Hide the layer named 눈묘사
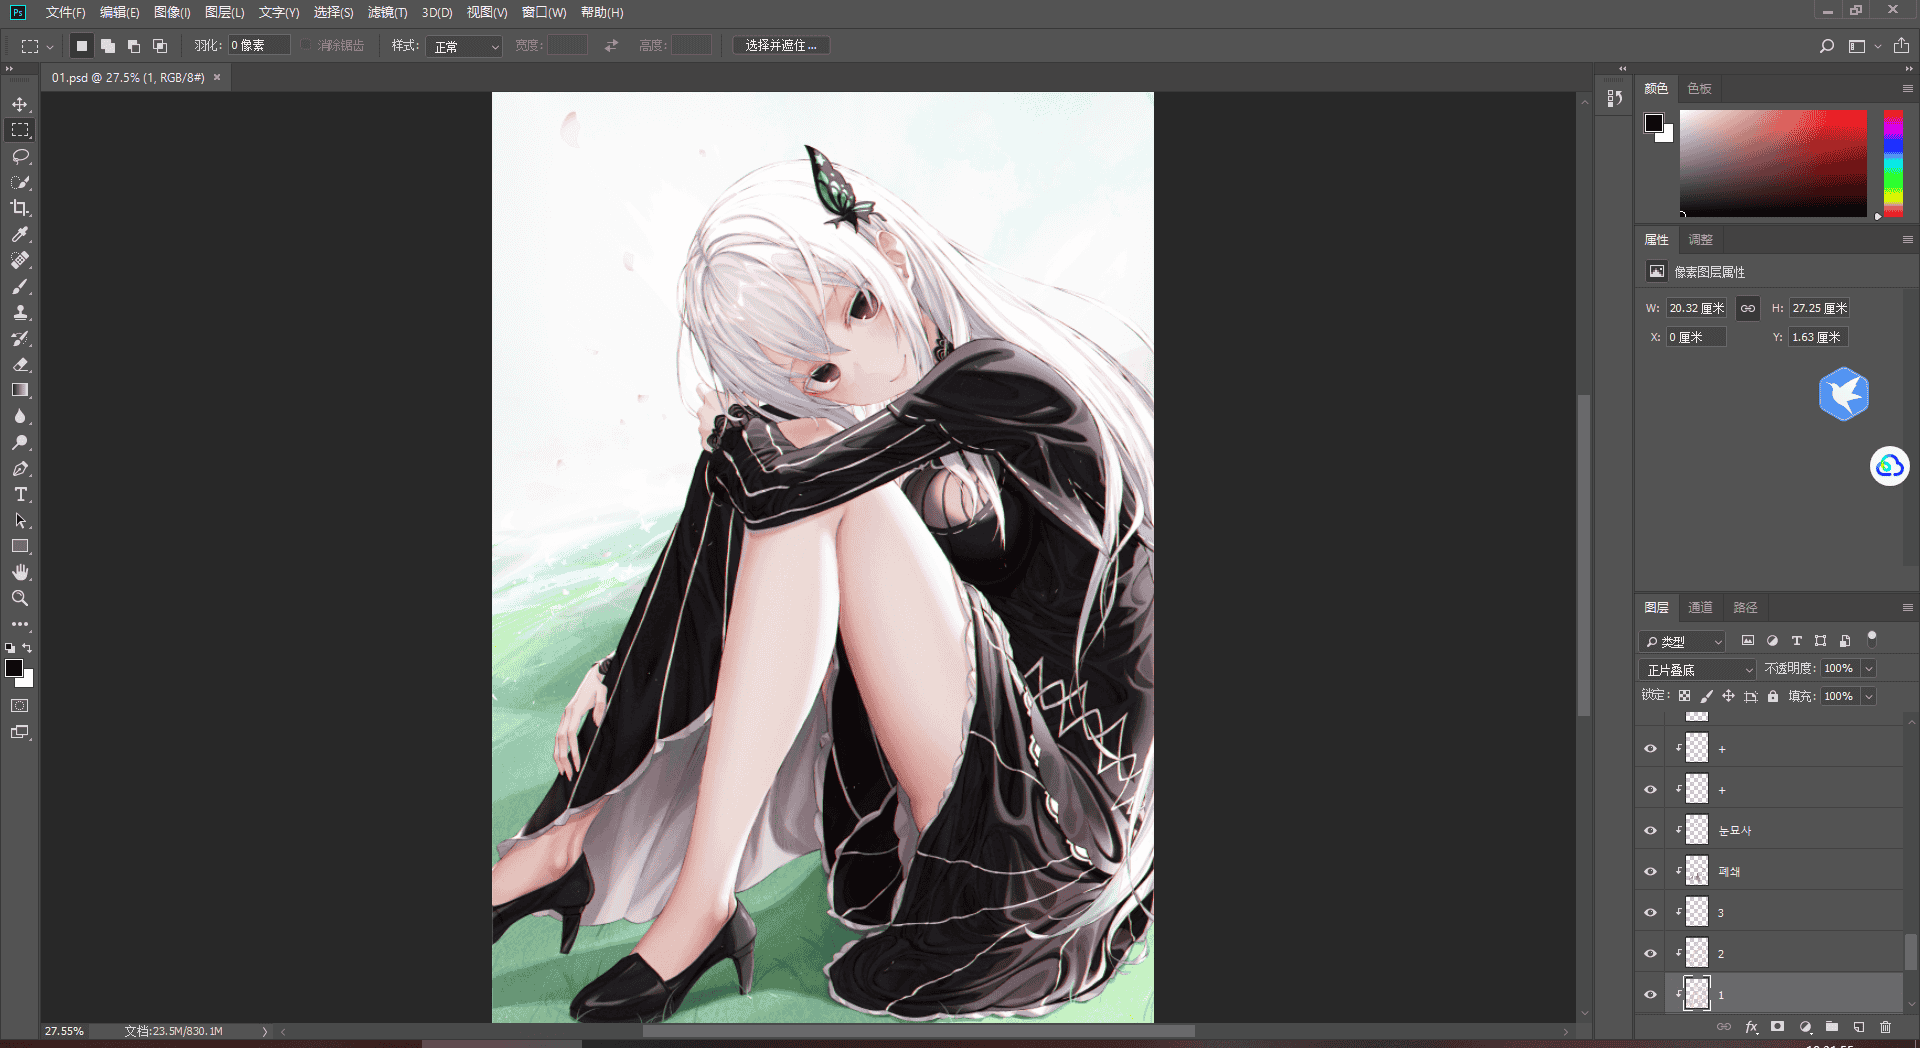This screenshot has width=1920, height=1048. tap(1651, 830)
